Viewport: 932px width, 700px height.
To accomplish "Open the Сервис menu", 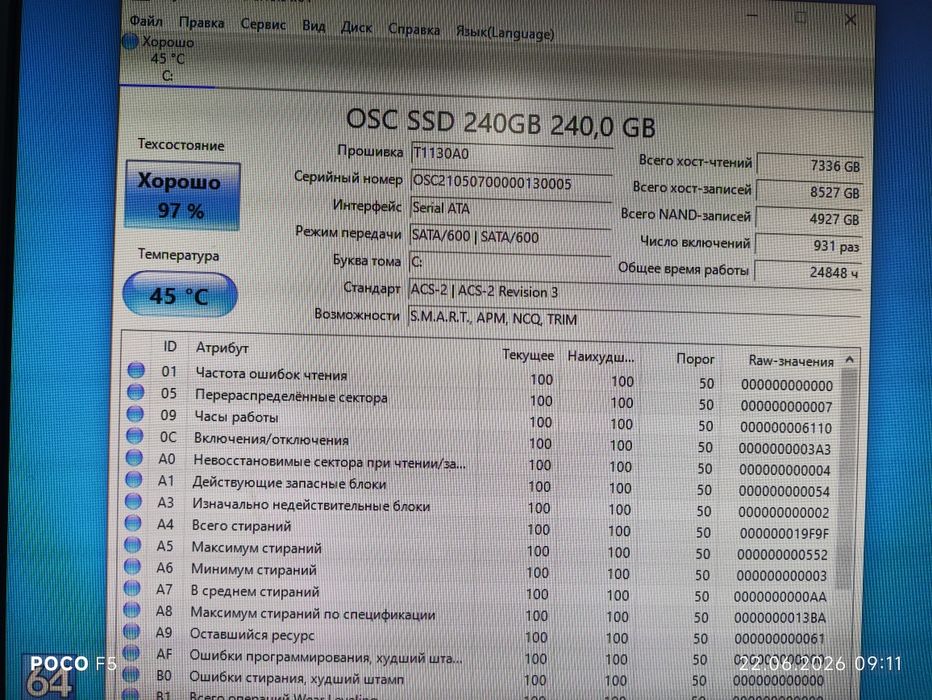I will tap(263, 24).
